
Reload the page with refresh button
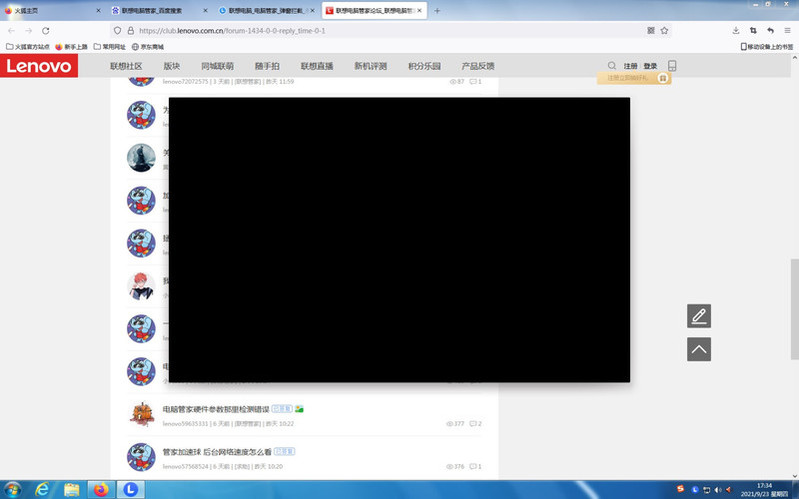pyautogui.click(x=46, y=31)
